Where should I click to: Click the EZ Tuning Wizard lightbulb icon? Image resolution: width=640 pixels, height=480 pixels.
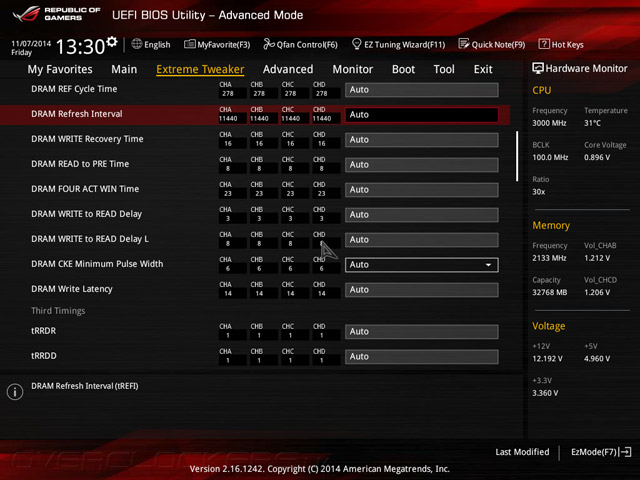pyautogui.click(x=356, y=44)
